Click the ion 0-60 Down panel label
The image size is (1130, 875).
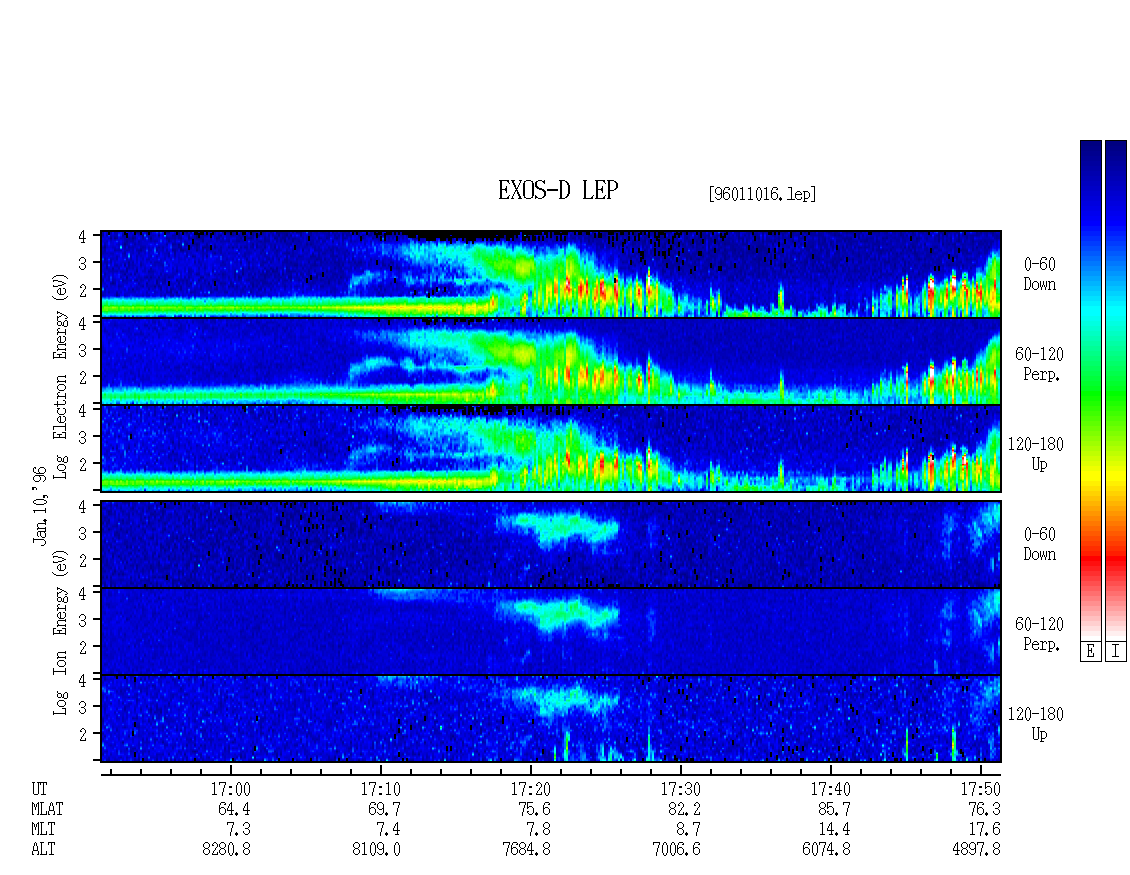(1039, 544)
